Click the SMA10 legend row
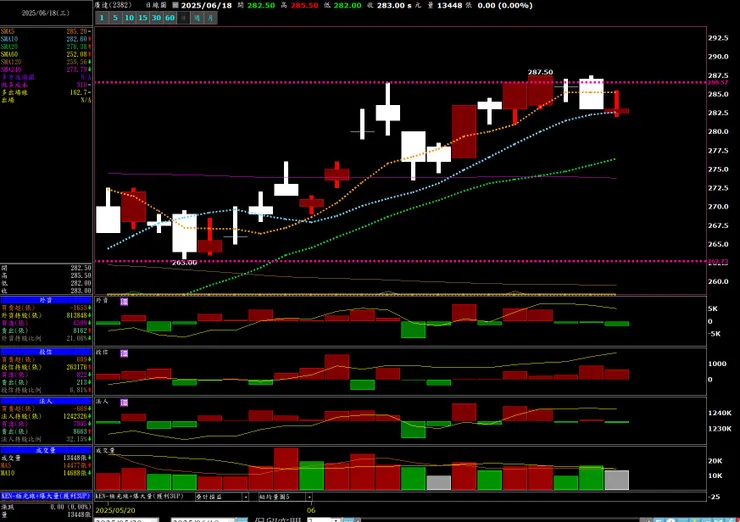This screenshot has height=522, width=740. (x=46, y=39)
